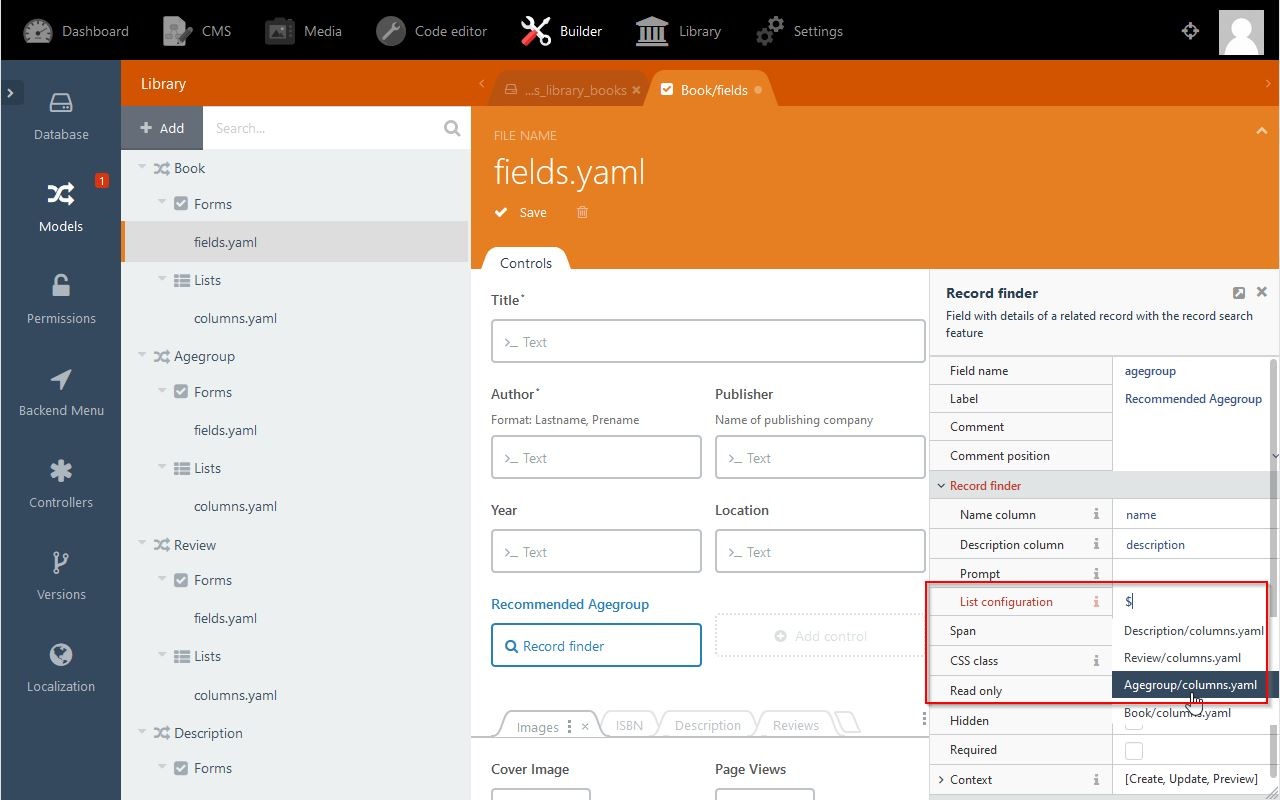Toggle the Hidden checkbox
This screenshot has height=800, width=1280.
point(1134,722)
